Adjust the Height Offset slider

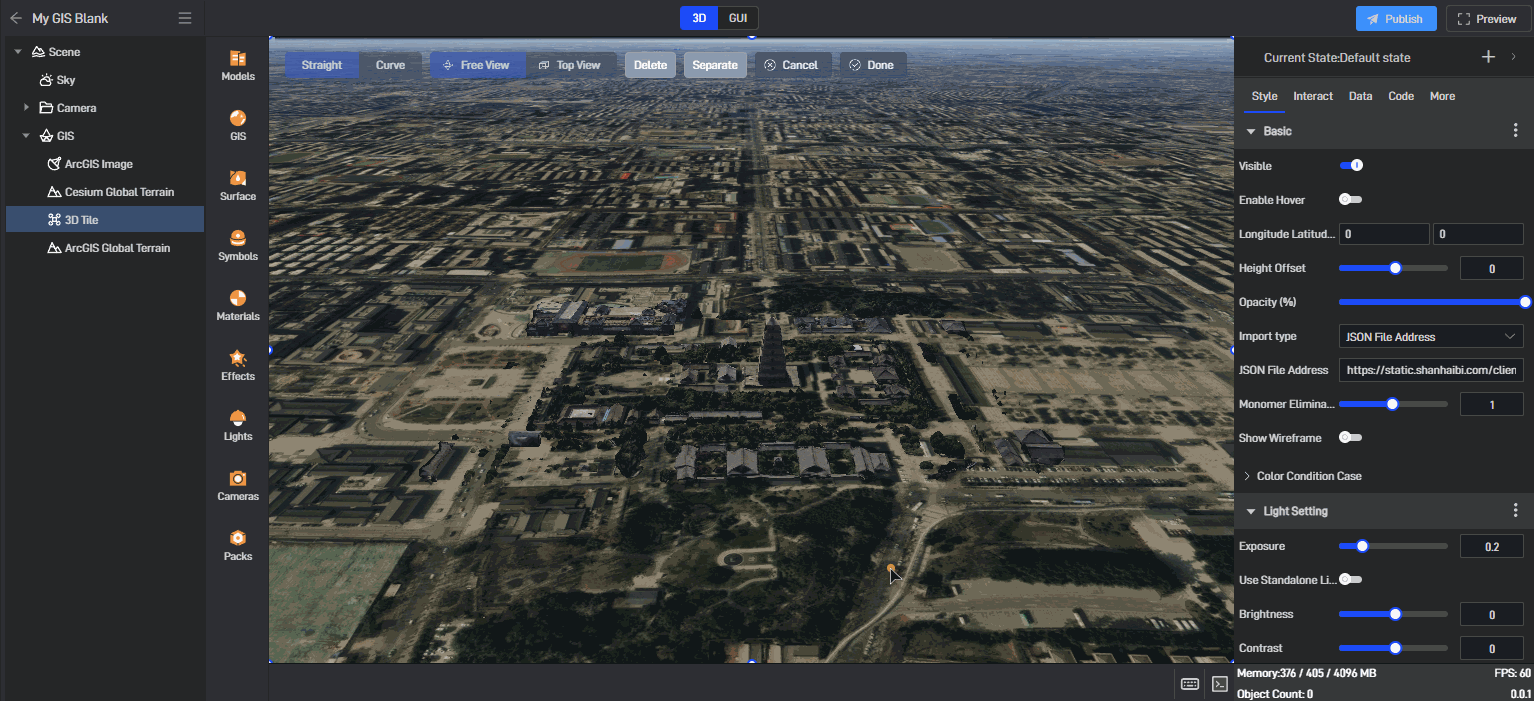[x=1393, y=268]
